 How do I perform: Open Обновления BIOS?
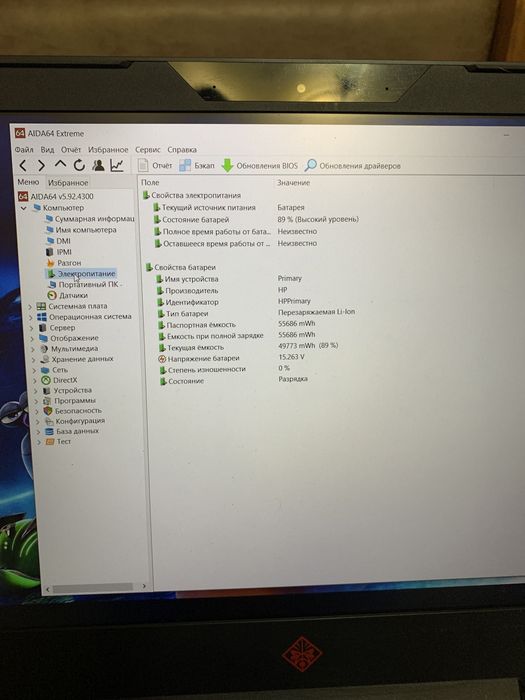click(x=259, y=166)
